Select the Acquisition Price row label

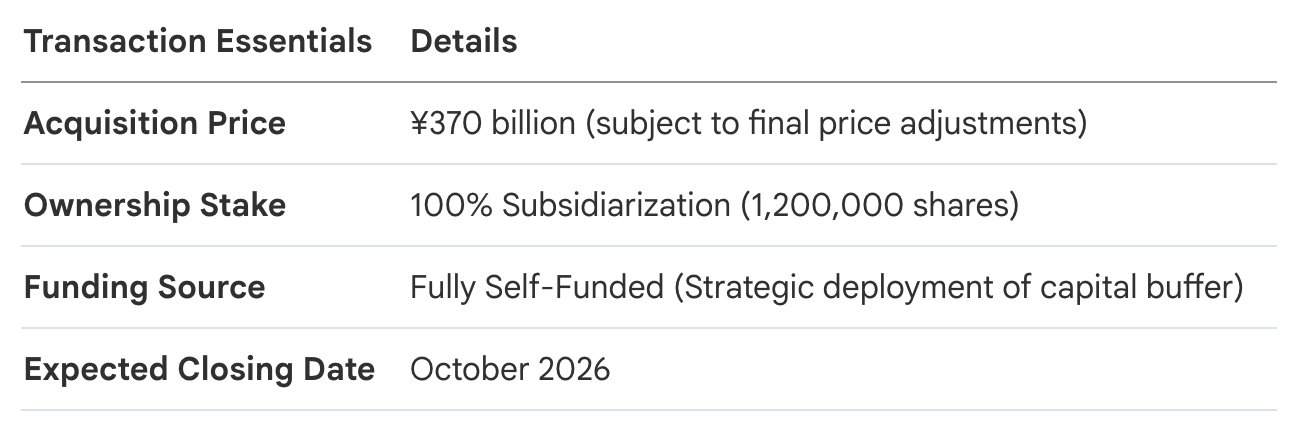tap(155, 124)
